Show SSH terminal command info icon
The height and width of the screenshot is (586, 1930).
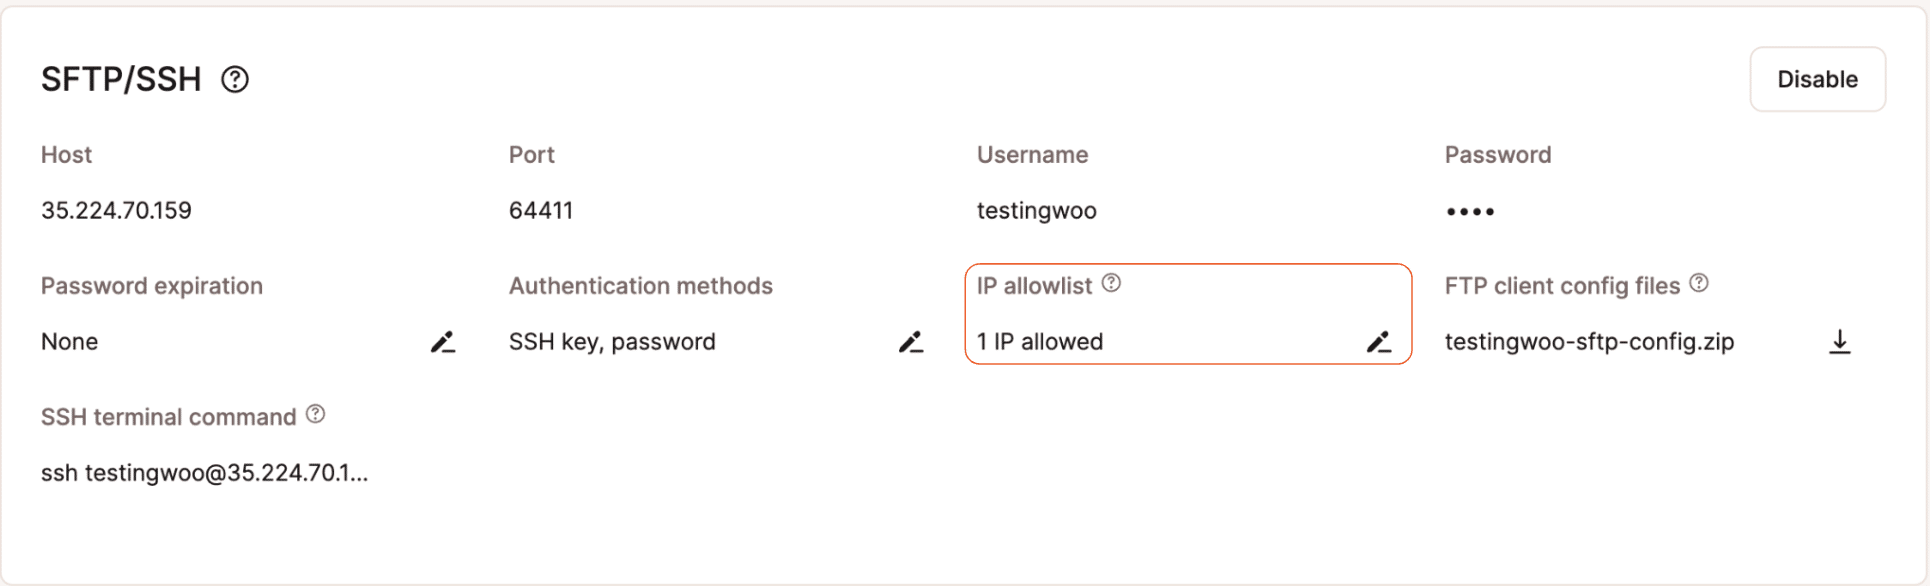pyautogui.click(x=316, y=415)
